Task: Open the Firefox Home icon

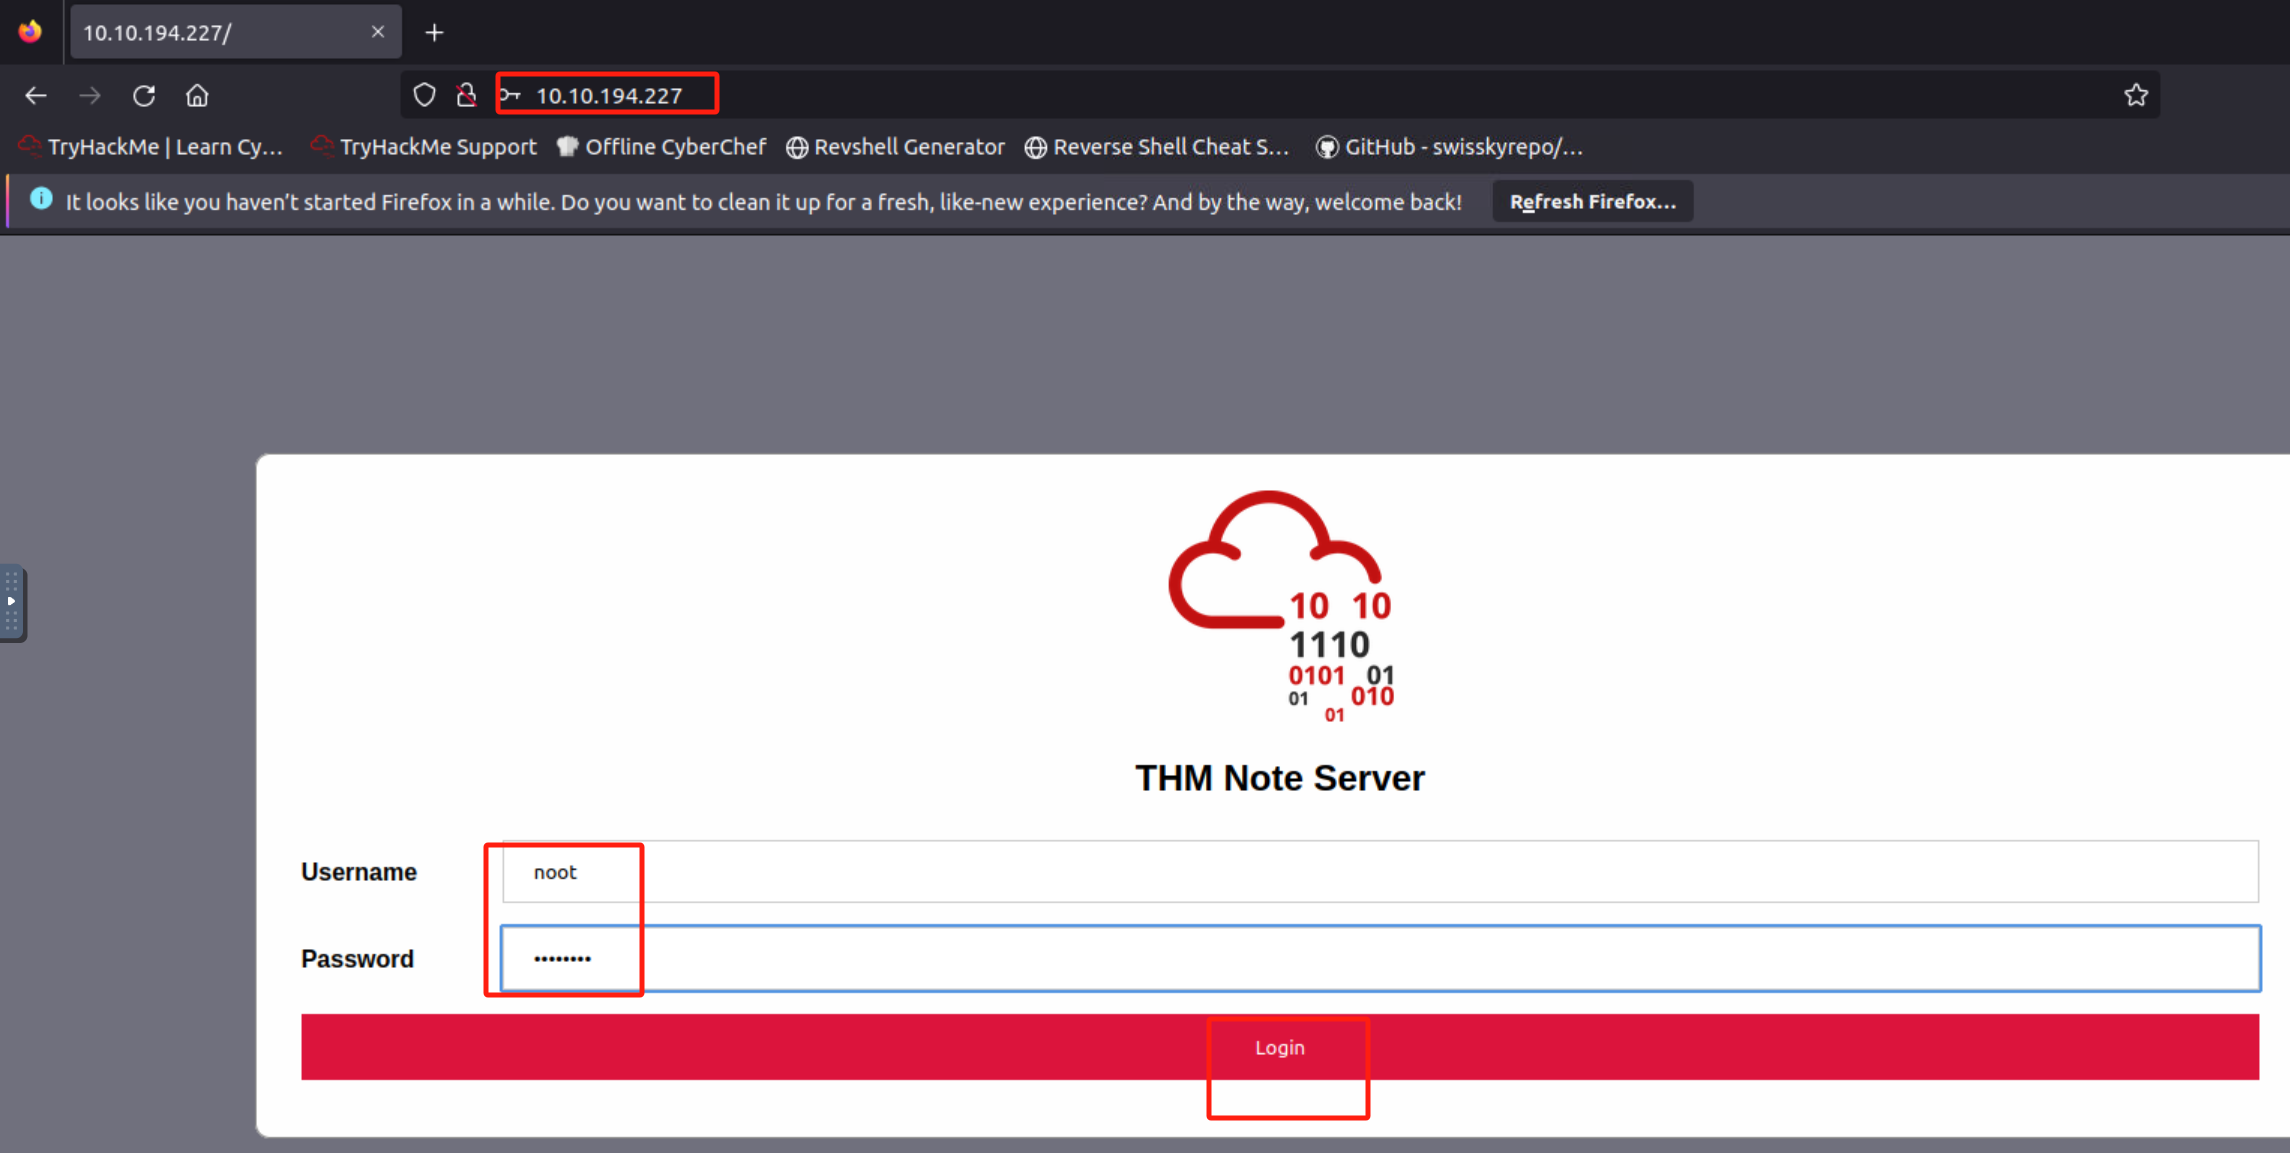Action: point(197,95)
